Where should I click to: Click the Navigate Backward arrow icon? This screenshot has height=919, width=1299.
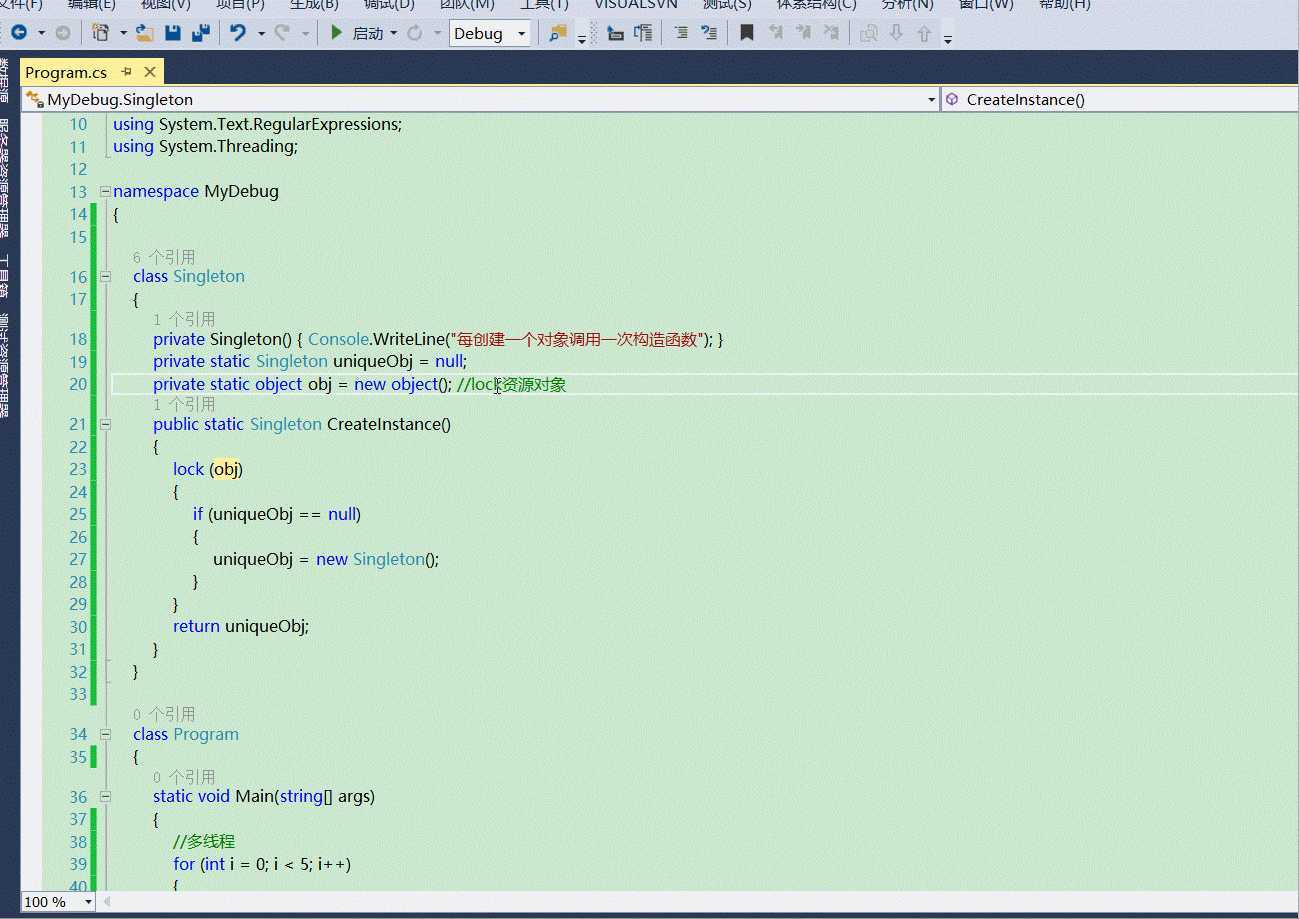click(19, 33)
